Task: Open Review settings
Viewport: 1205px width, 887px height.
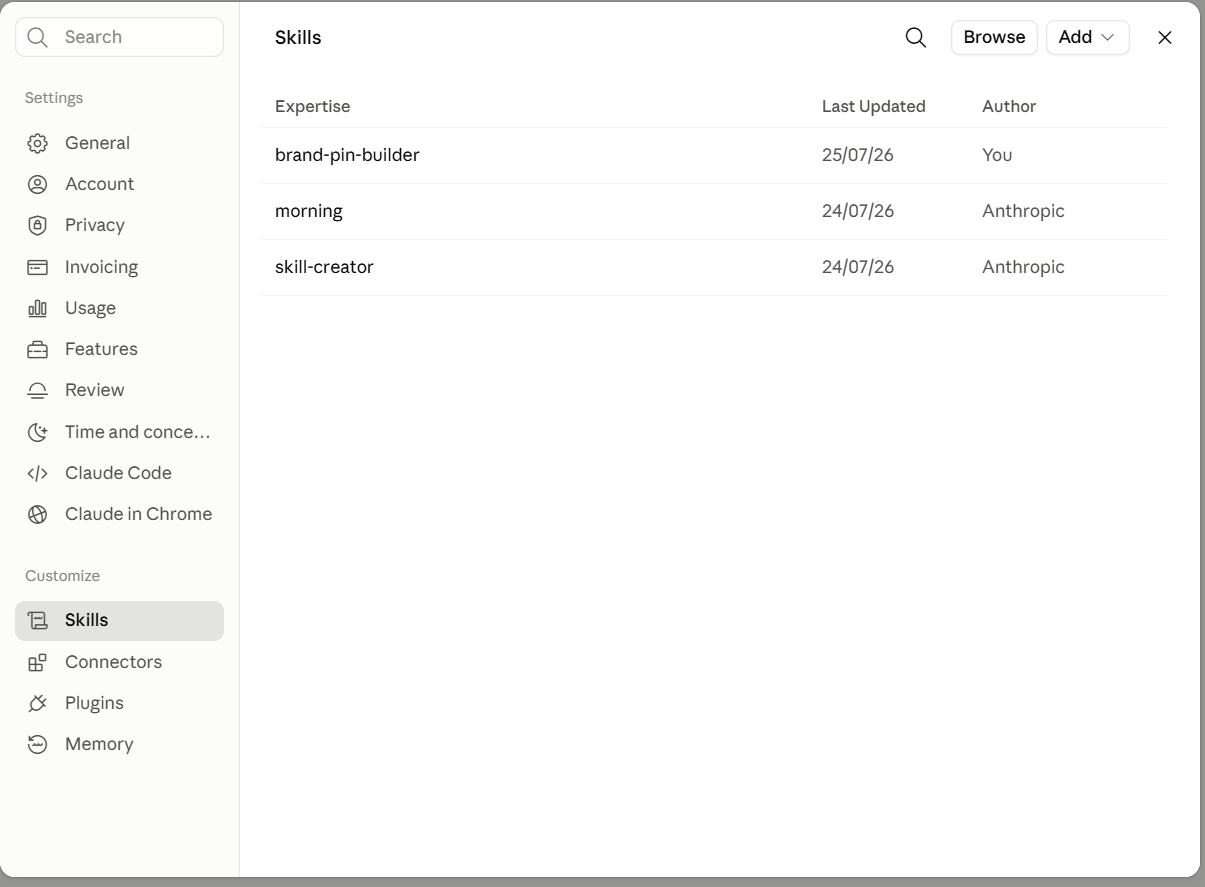Action: coord(119,390)
